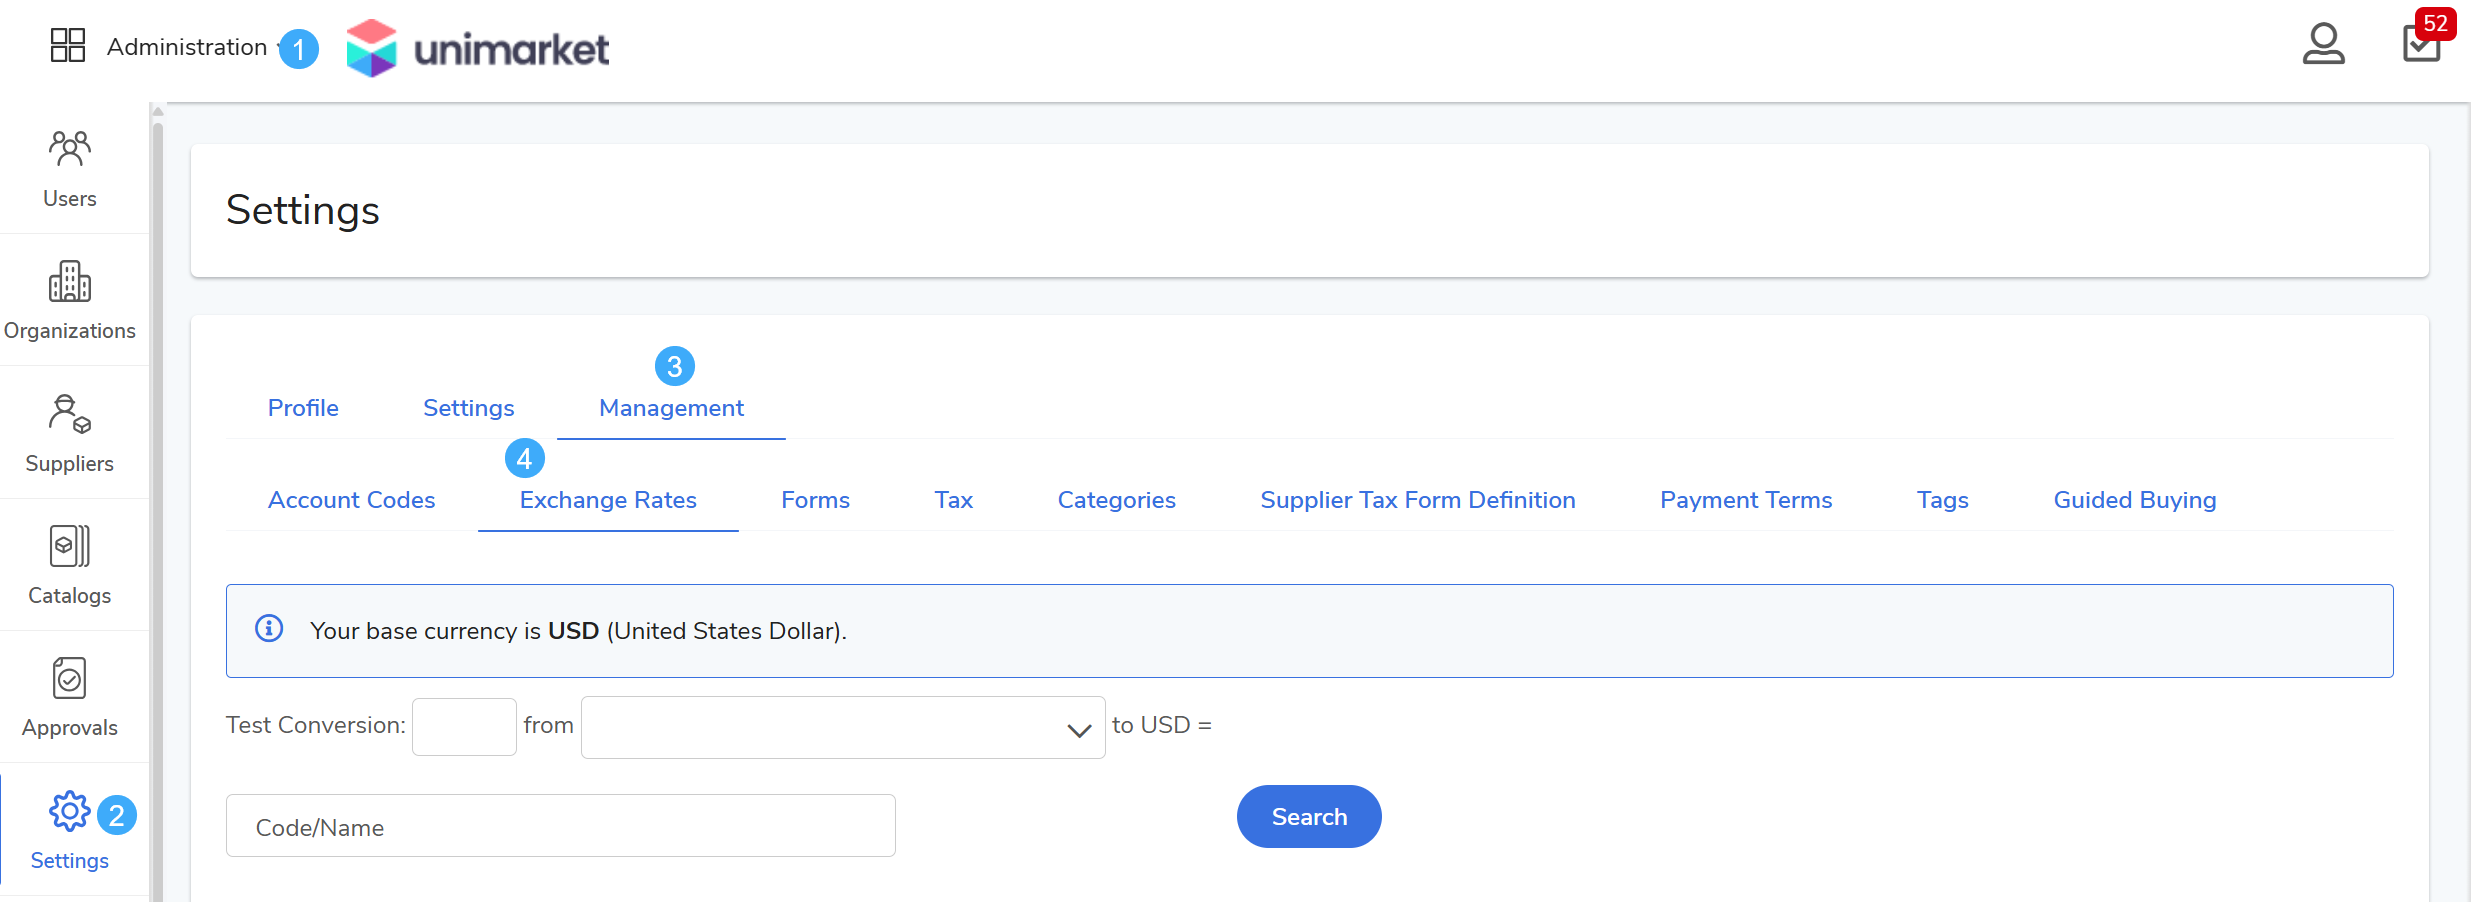This screenshot has width=2471, height=902.
Task: Click the Code/Name search field
Action: [560, 826]
